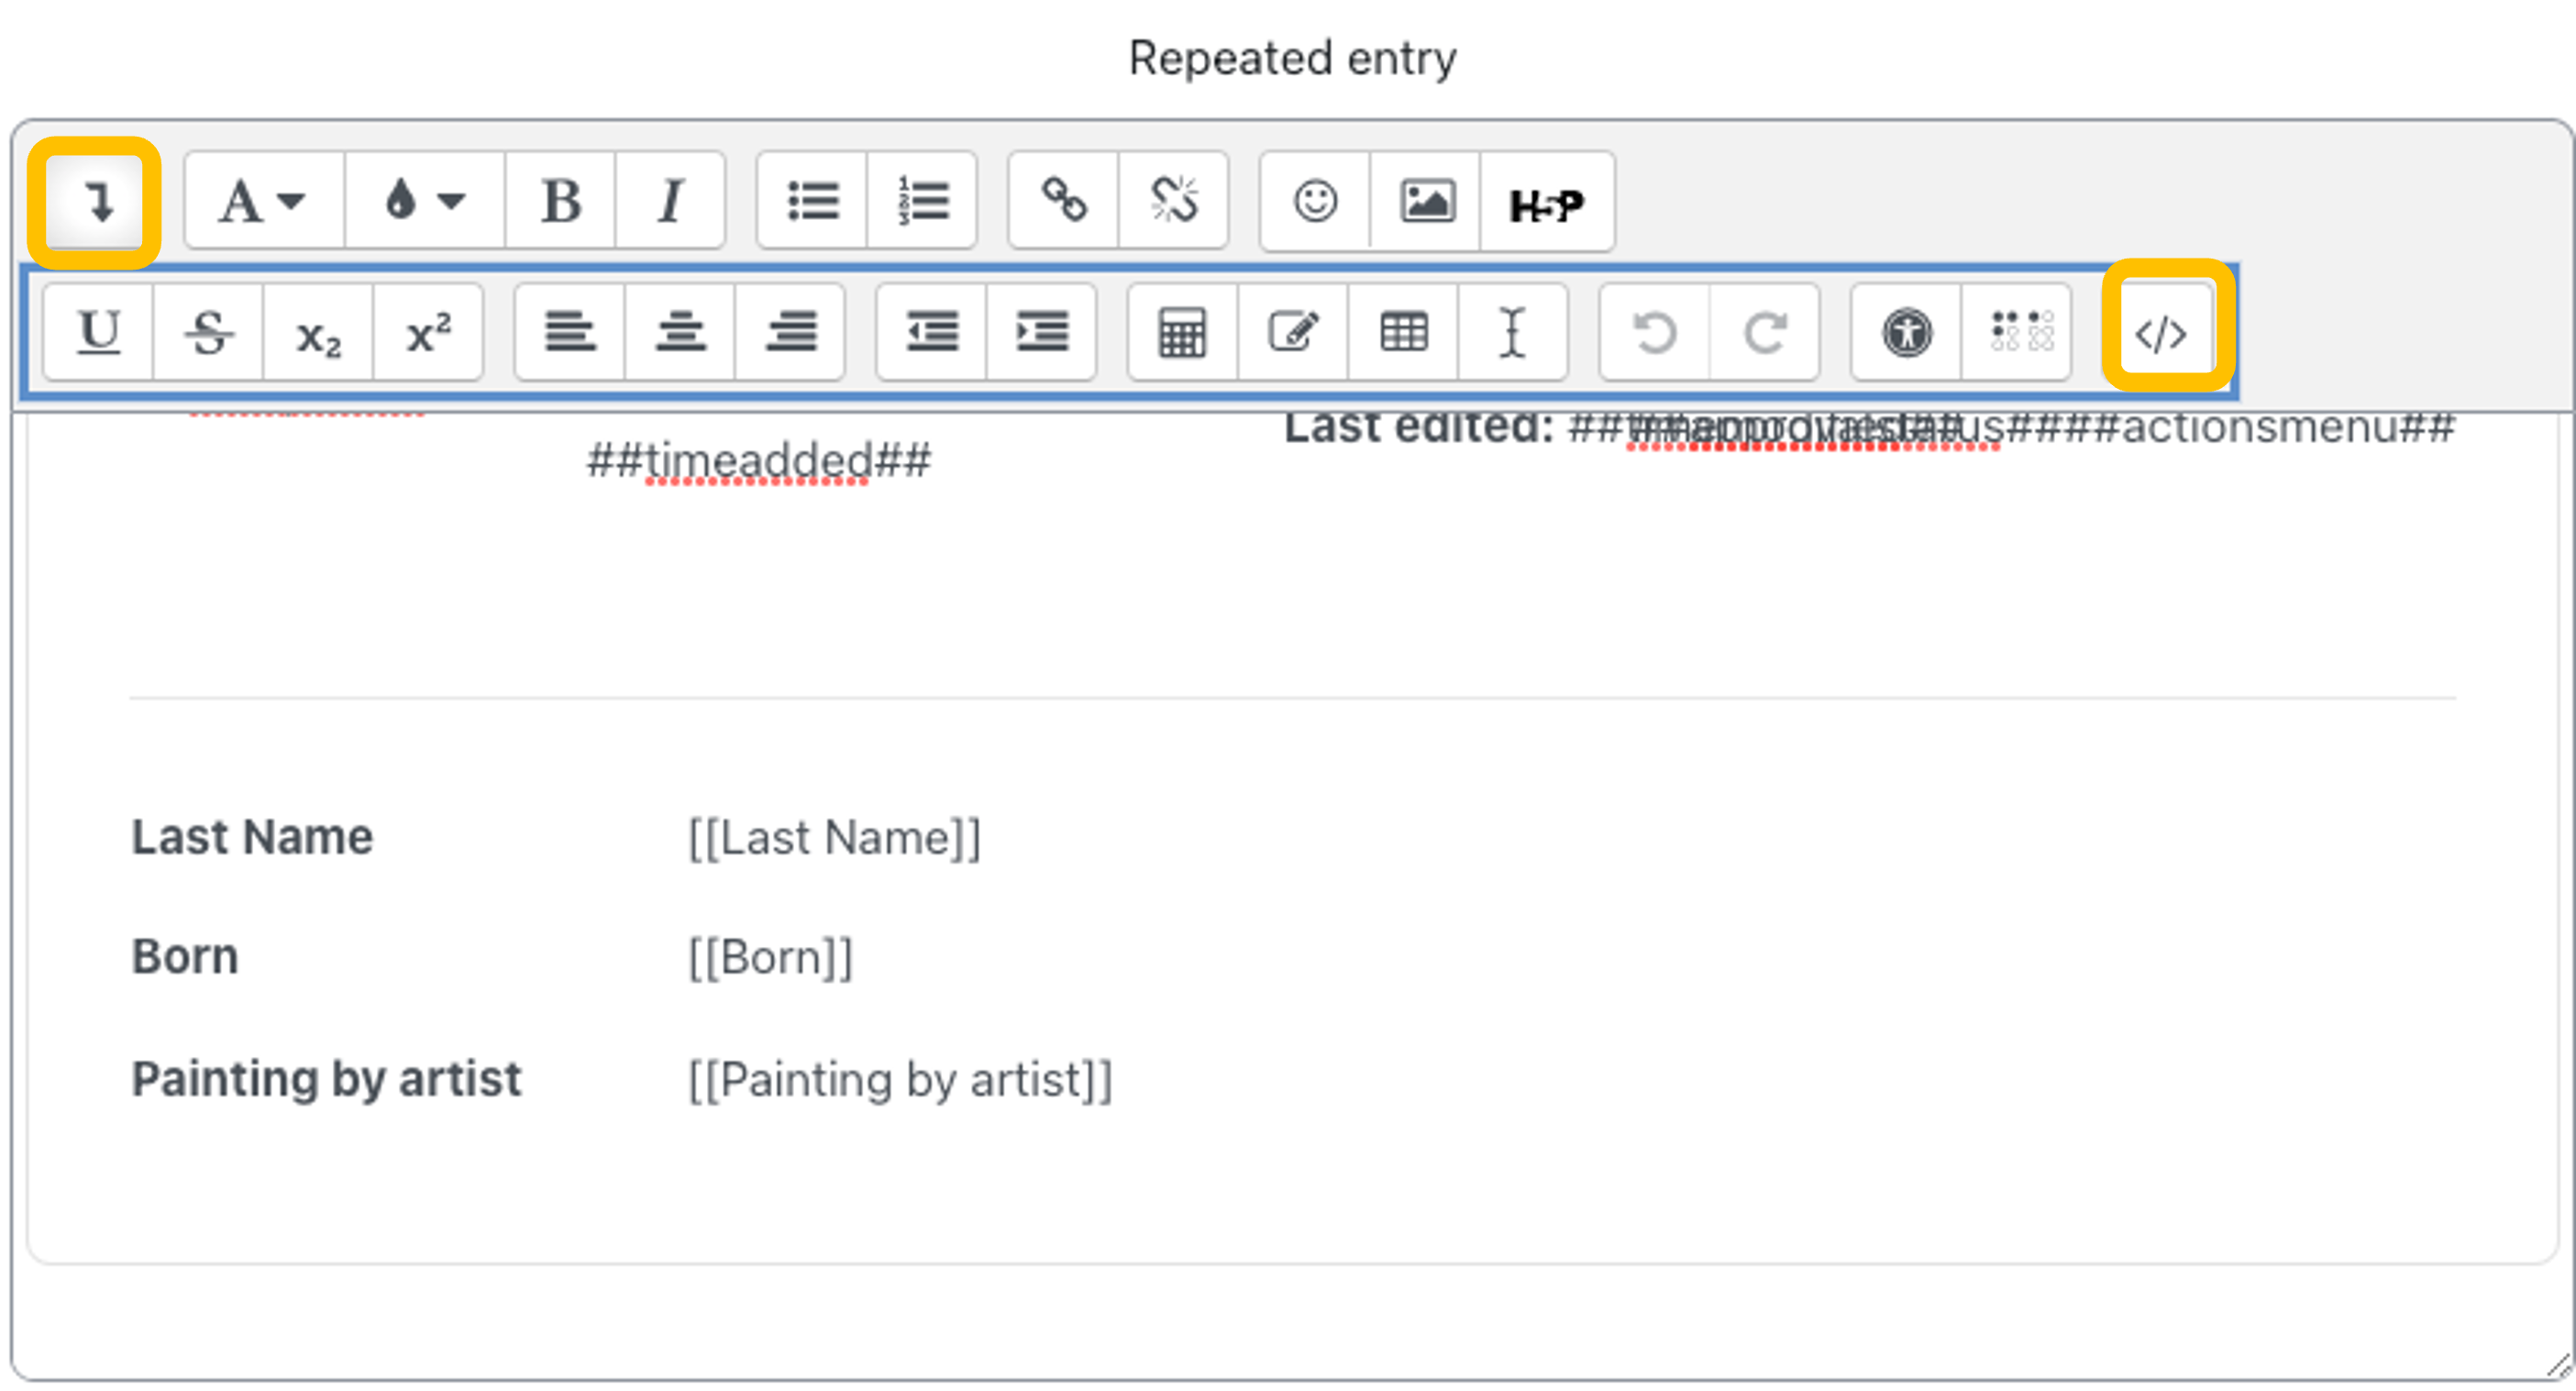Open the font colour dropdown

424,201
